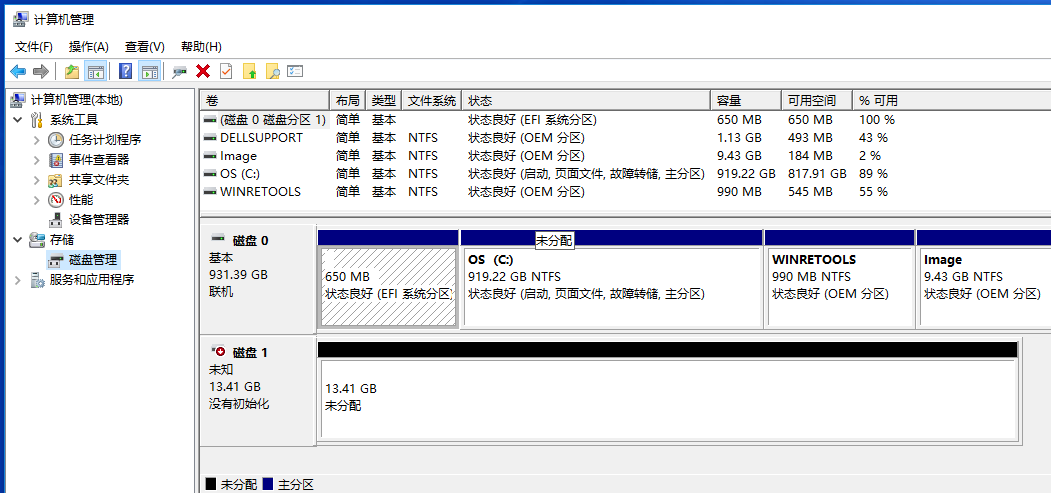Sort by the 容量 column header
This screenshot has width=1051, height=493.
[746, 100]
